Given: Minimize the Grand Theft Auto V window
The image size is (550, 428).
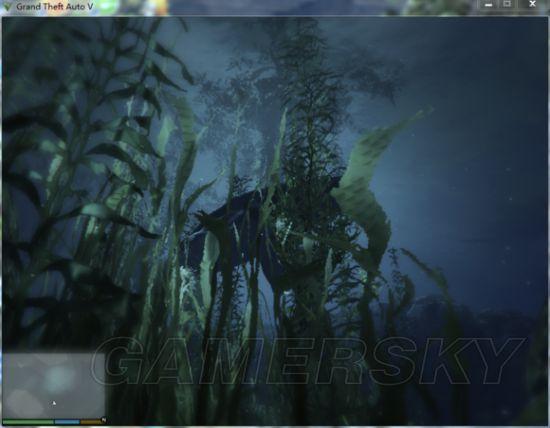Looking at the screenshot, I should [488, 5].
